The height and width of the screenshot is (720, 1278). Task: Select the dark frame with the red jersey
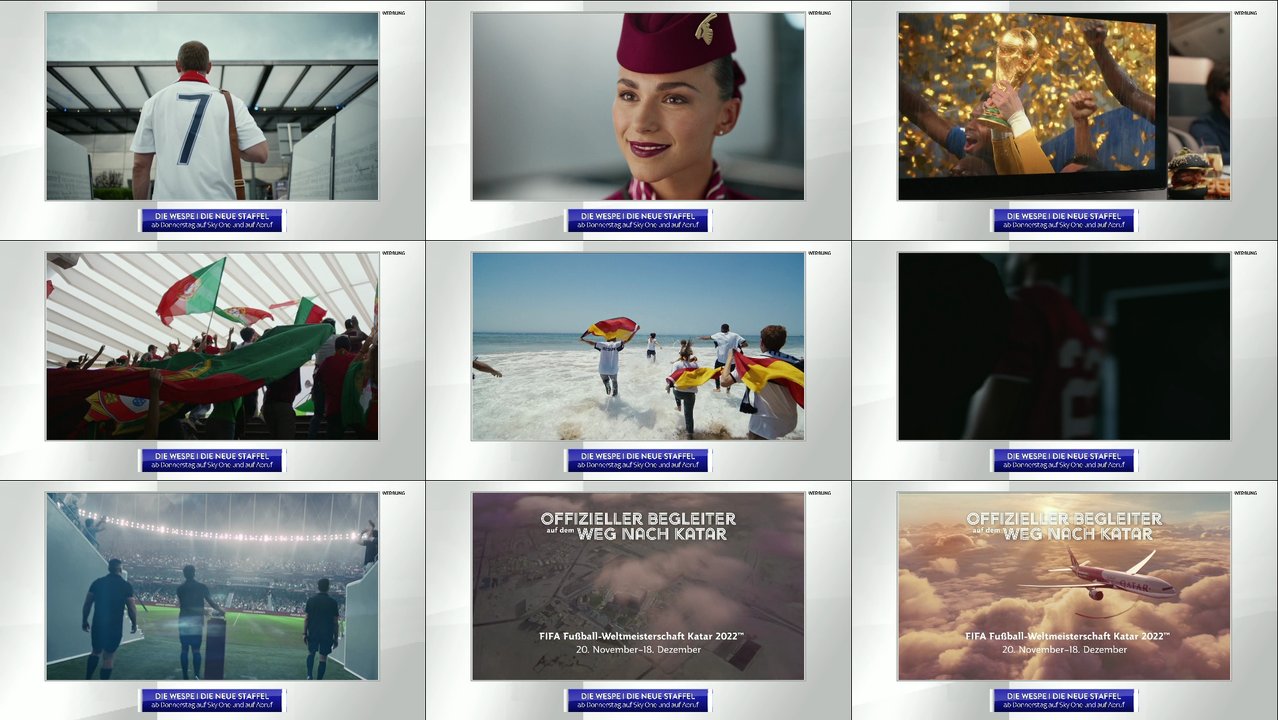tap(1064, 346)
